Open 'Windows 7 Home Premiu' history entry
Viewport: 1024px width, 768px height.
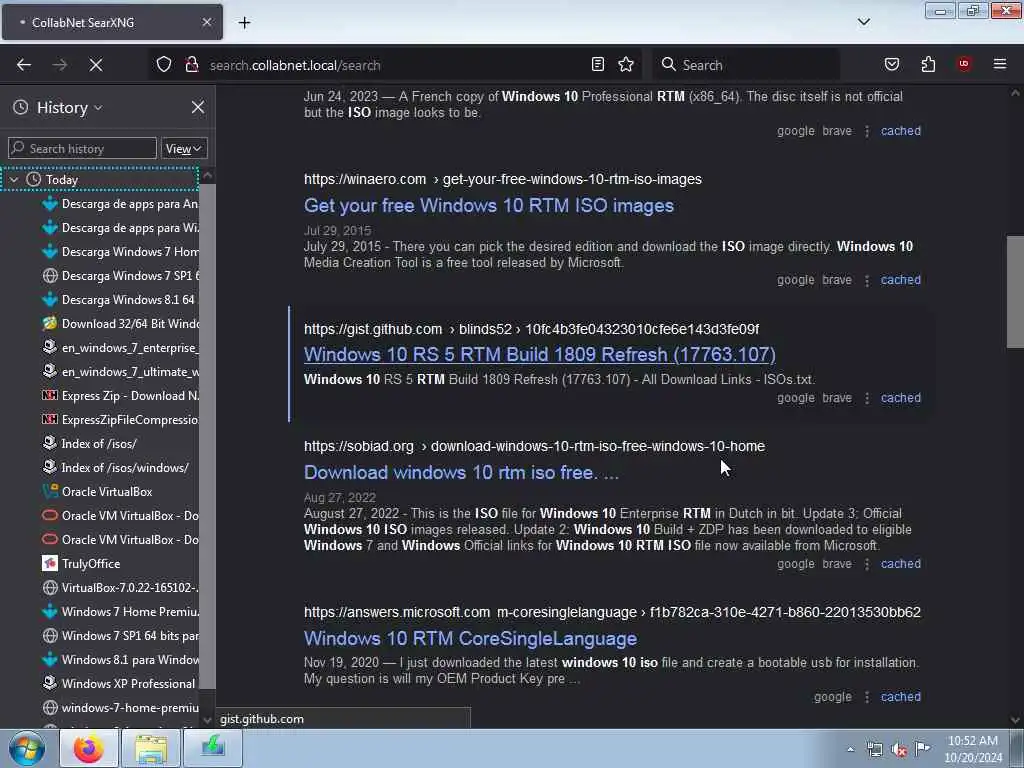pos(120,612)
